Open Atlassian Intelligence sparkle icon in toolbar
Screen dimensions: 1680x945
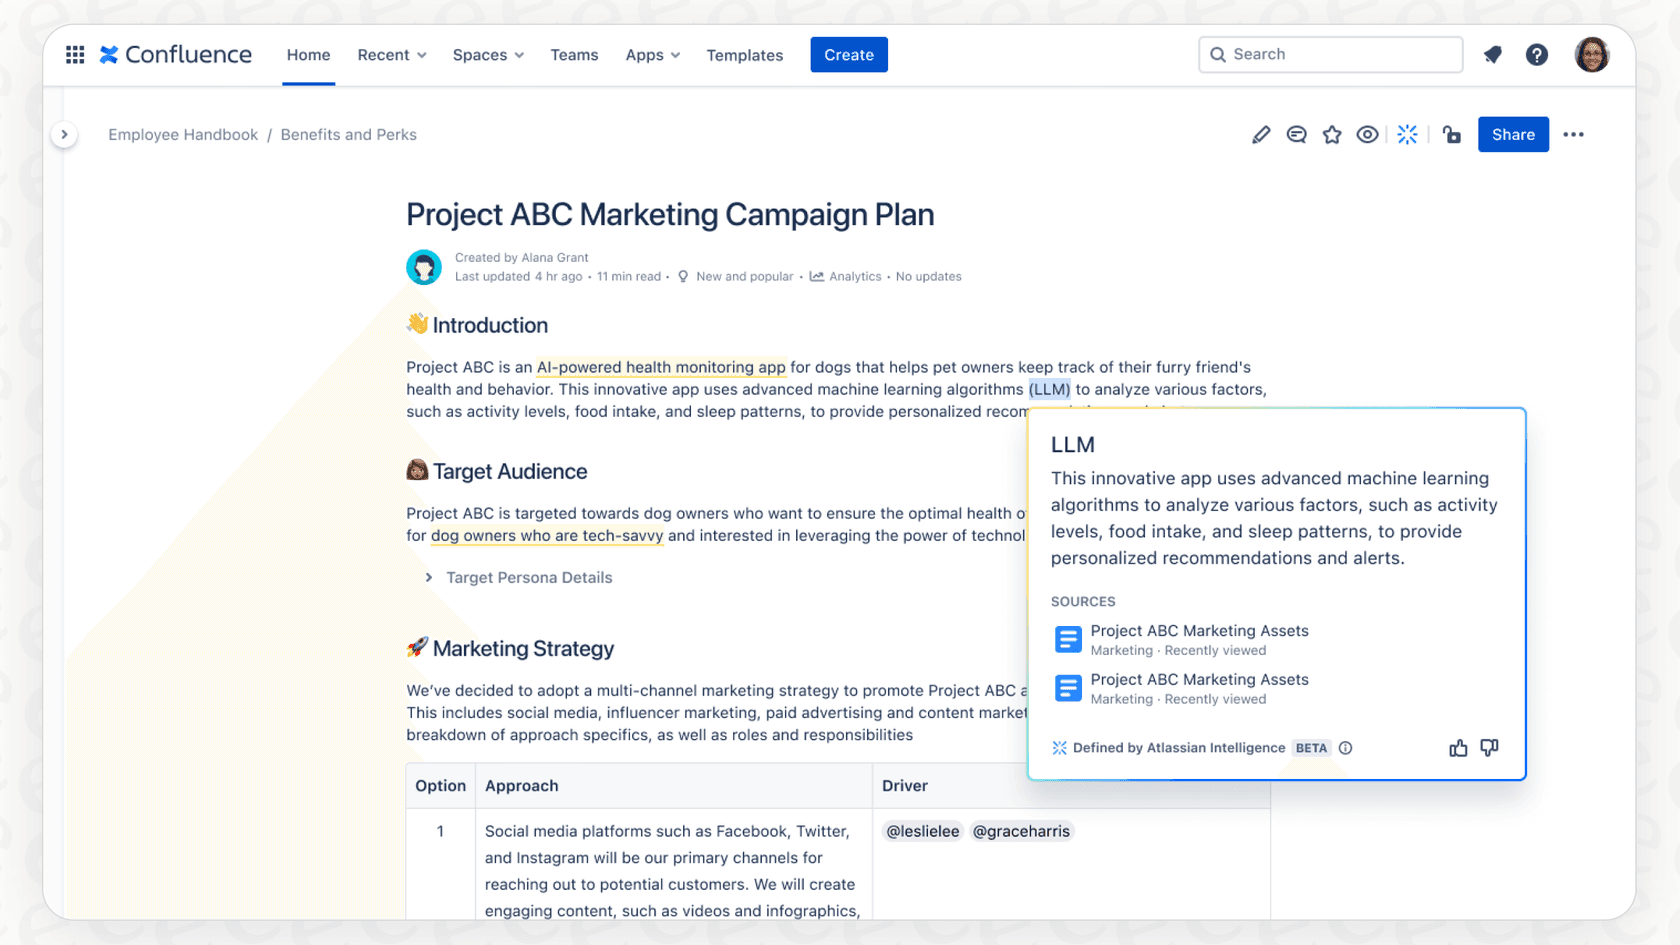point(1407,134)
